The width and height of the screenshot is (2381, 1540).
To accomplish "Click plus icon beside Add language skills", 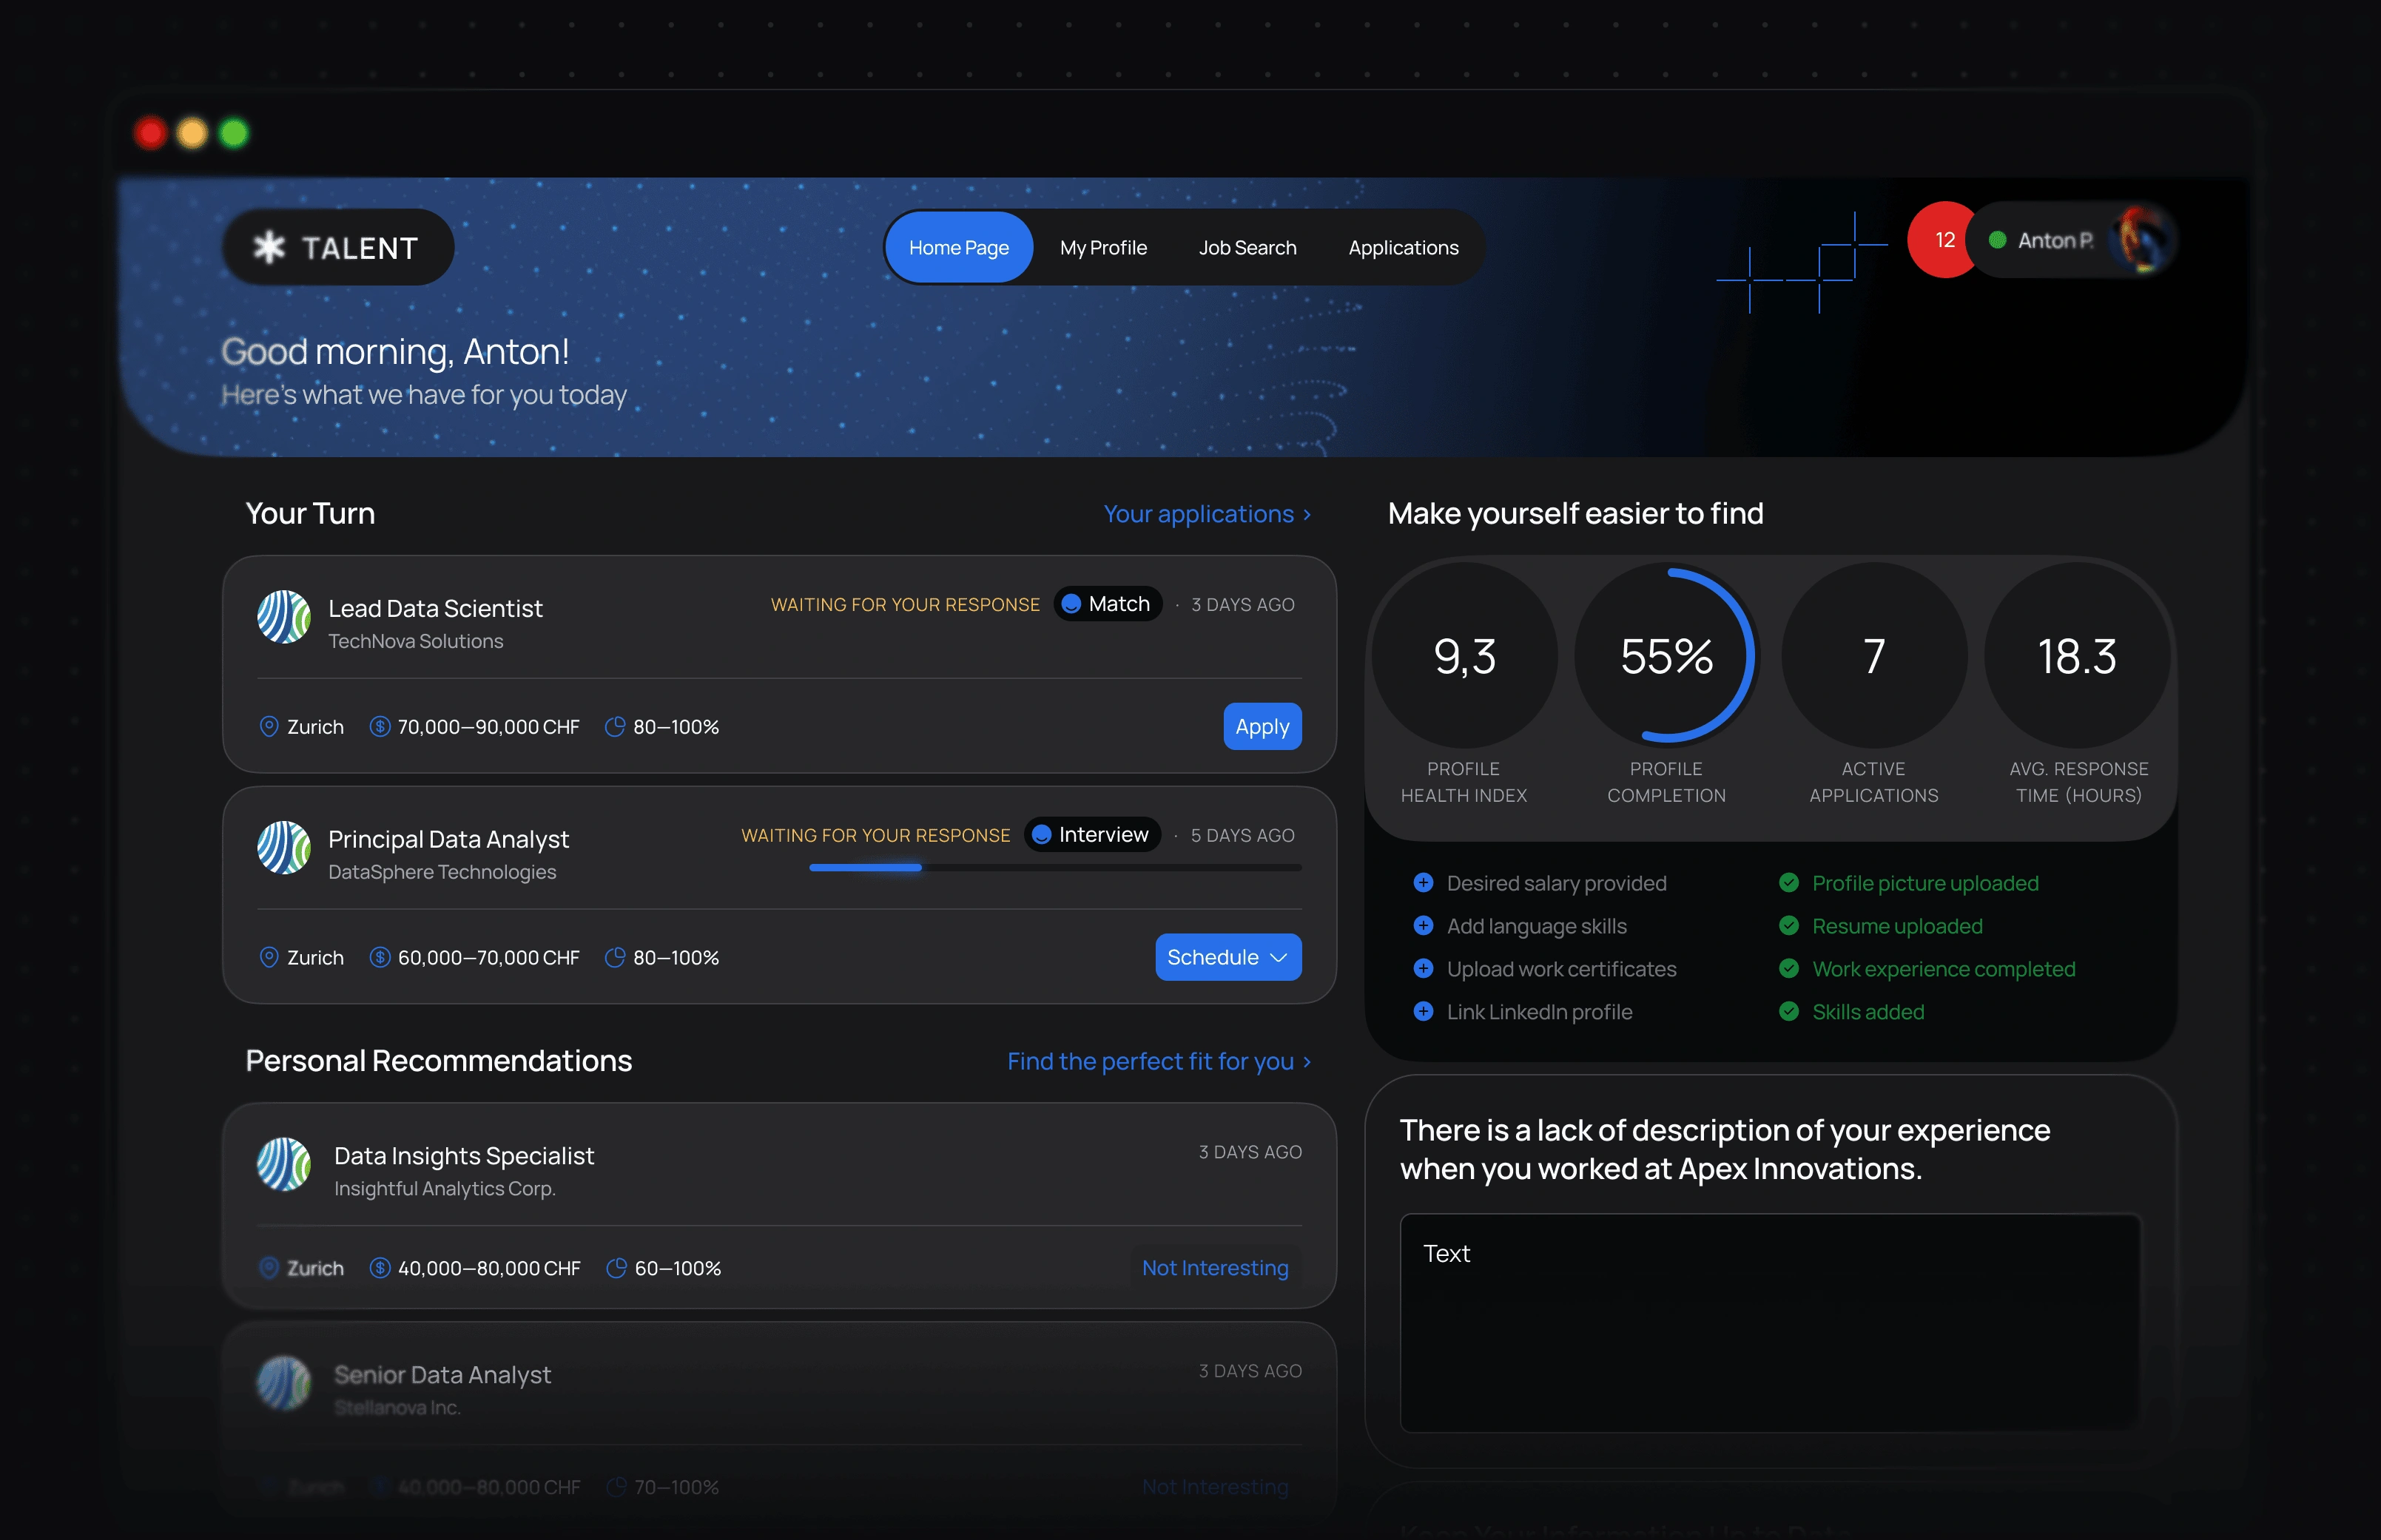I will coord(1423,925).
